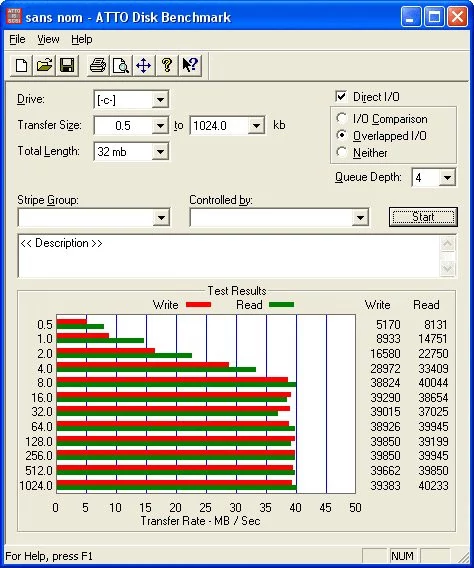Click the write value 38926
474x568 pixels.
[385, 426]
